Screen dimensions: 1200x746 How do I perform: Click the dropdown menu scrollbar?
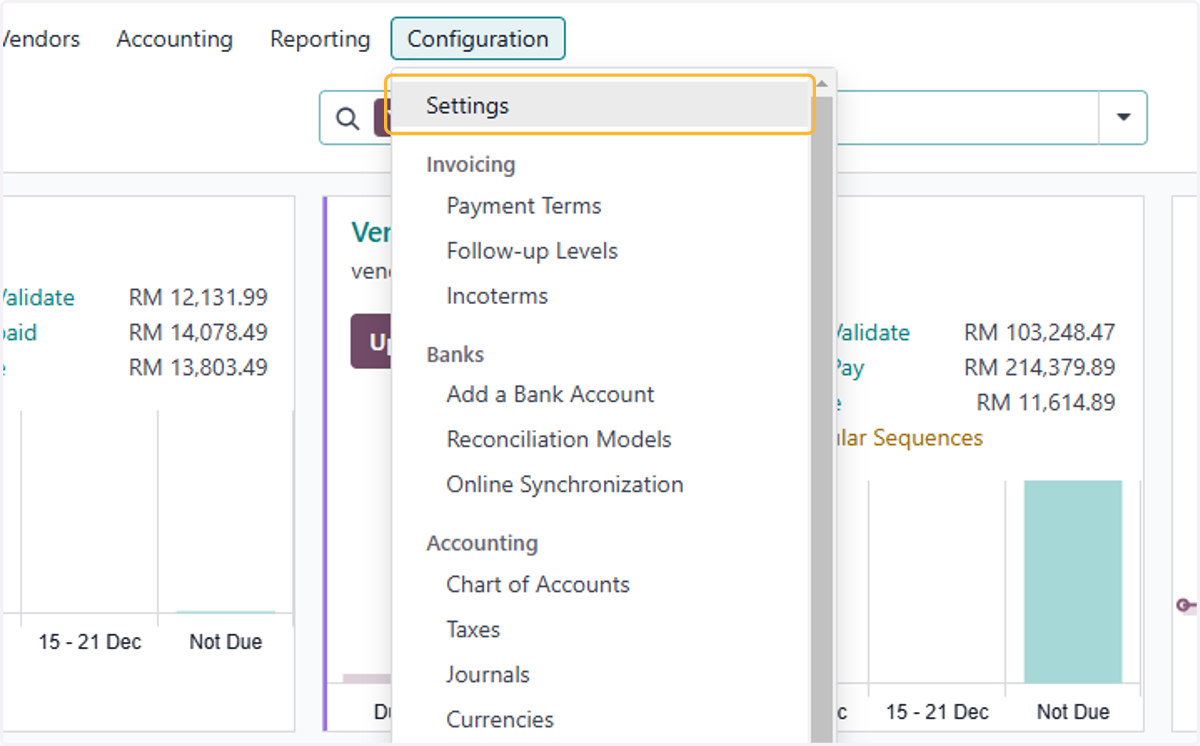pos(822,420)
